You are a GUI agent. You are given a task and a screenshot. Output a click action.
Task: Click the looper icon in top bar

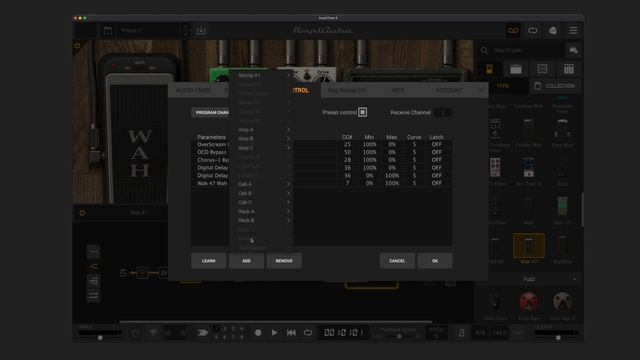click(533, 31)
